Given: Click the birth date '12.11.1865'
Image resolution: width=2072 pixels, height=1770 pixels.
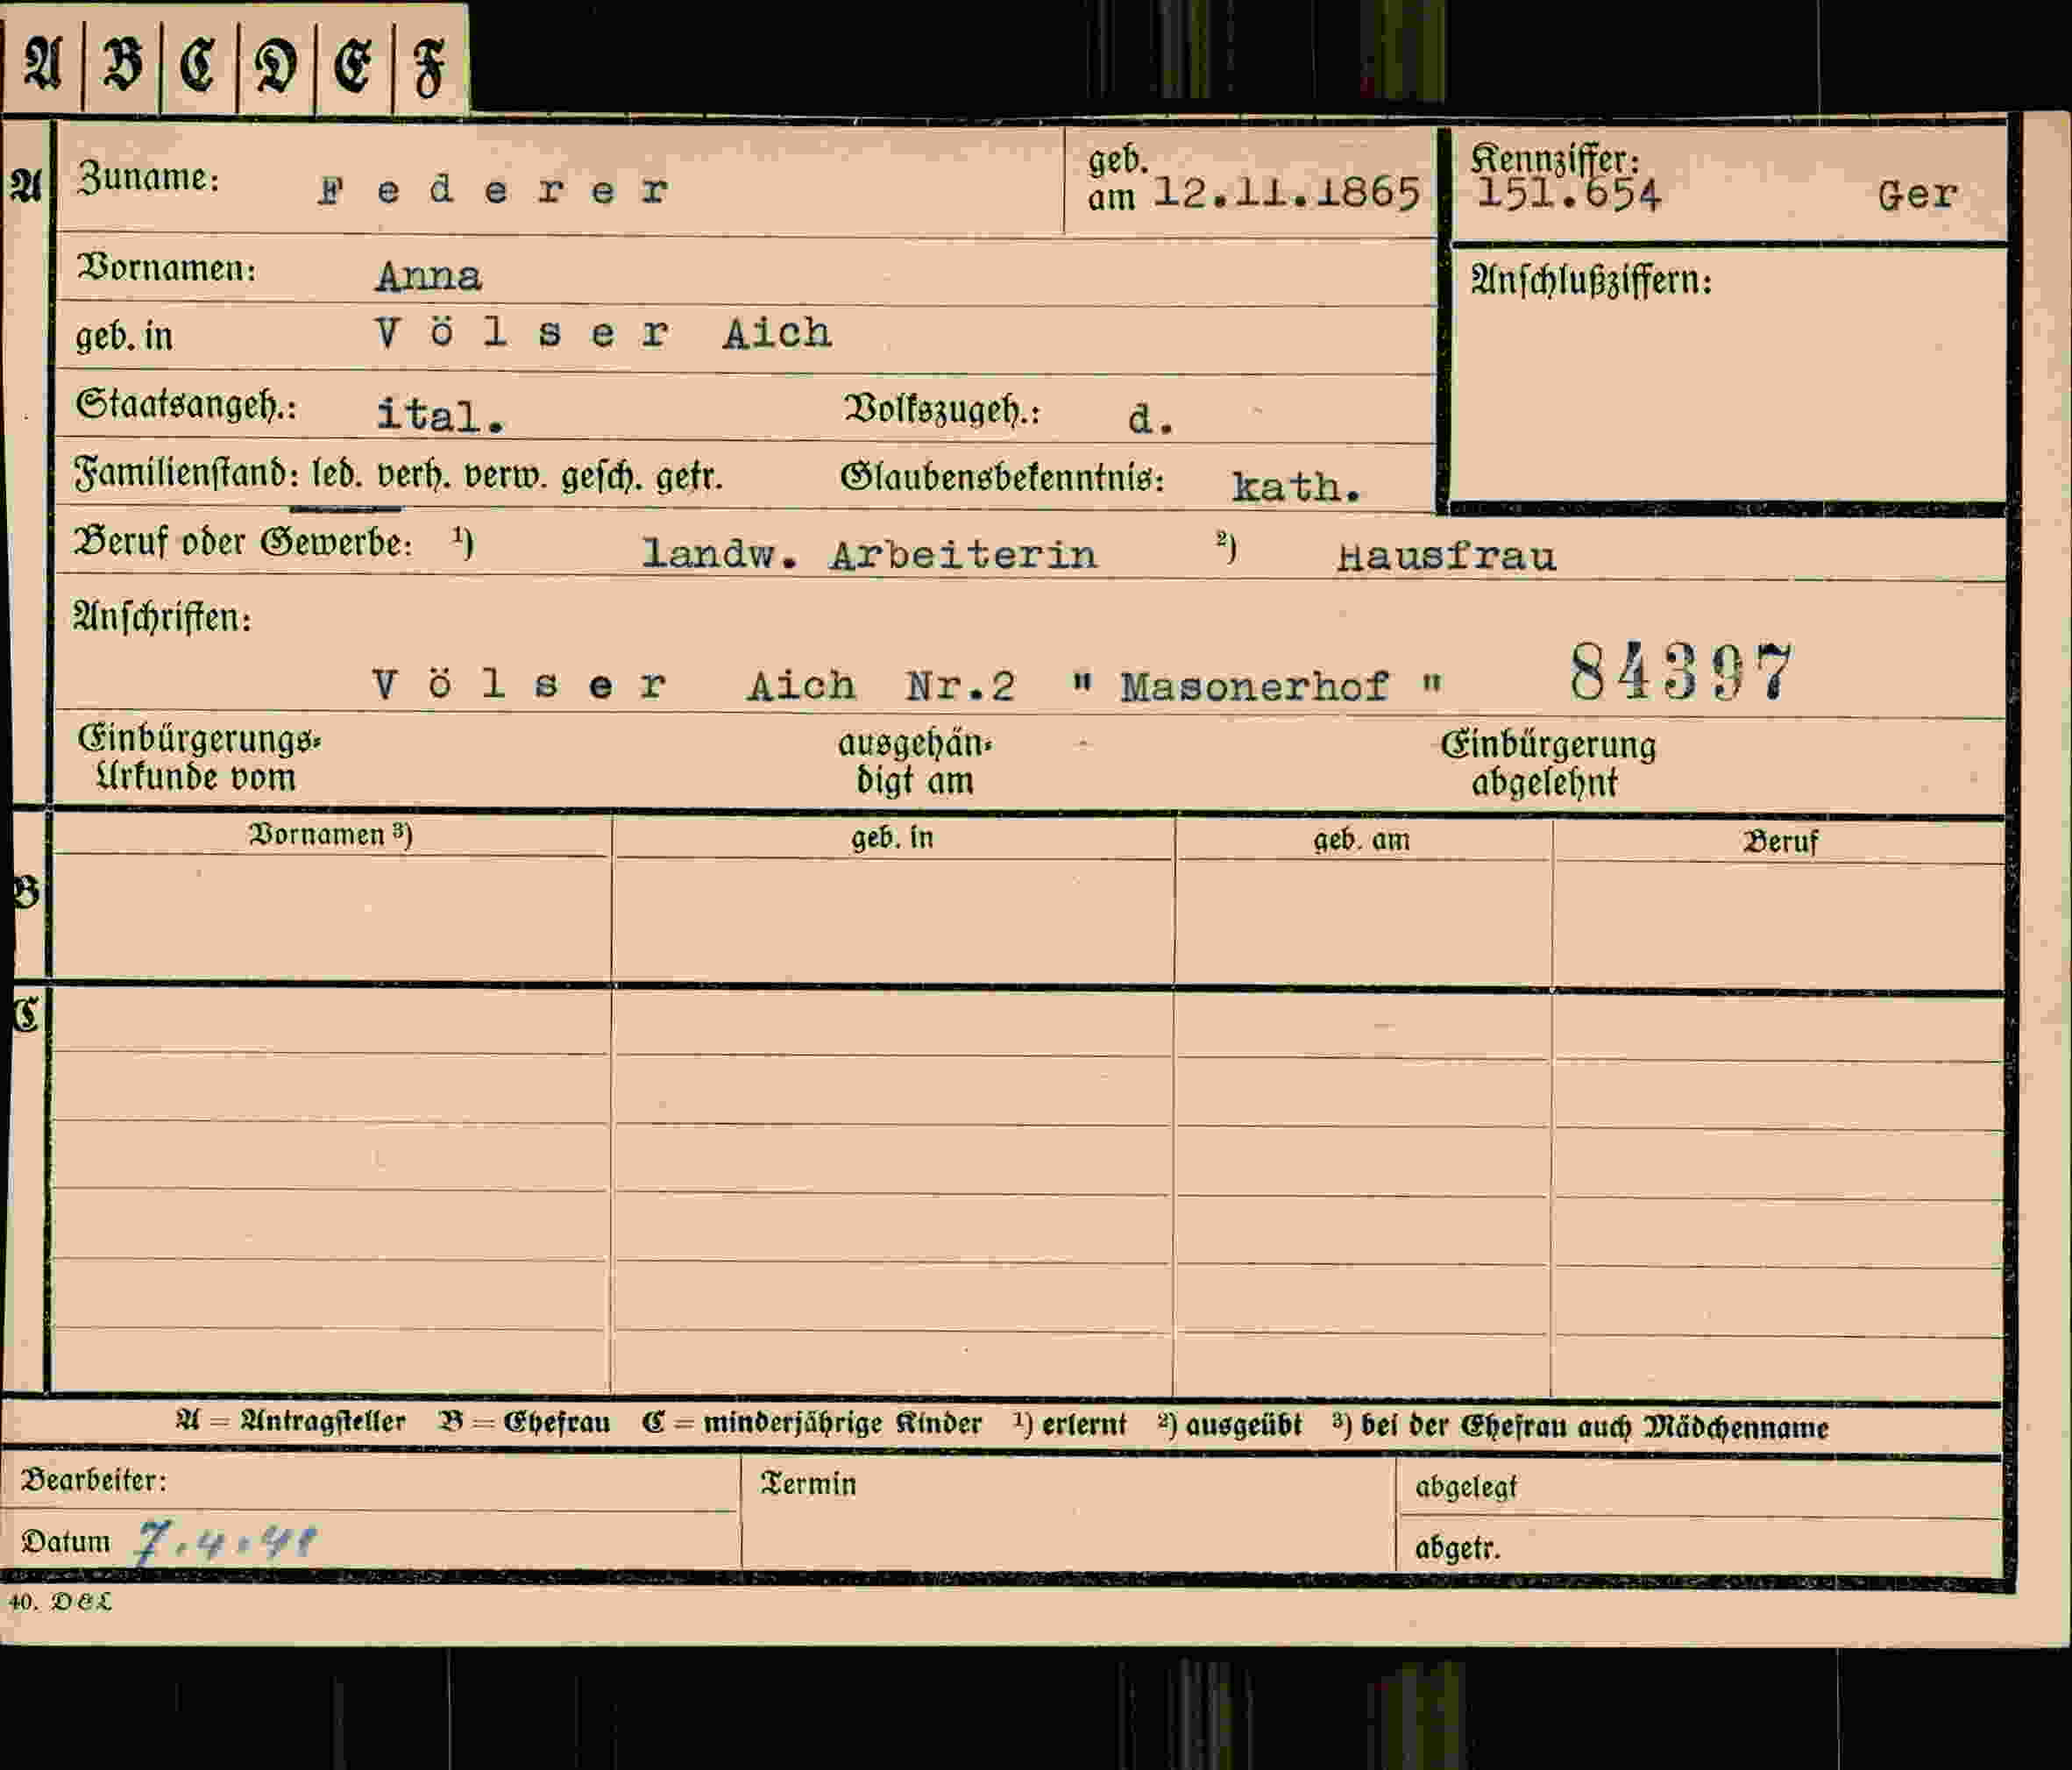Looking at the screenshot, I should [1286, 192].
